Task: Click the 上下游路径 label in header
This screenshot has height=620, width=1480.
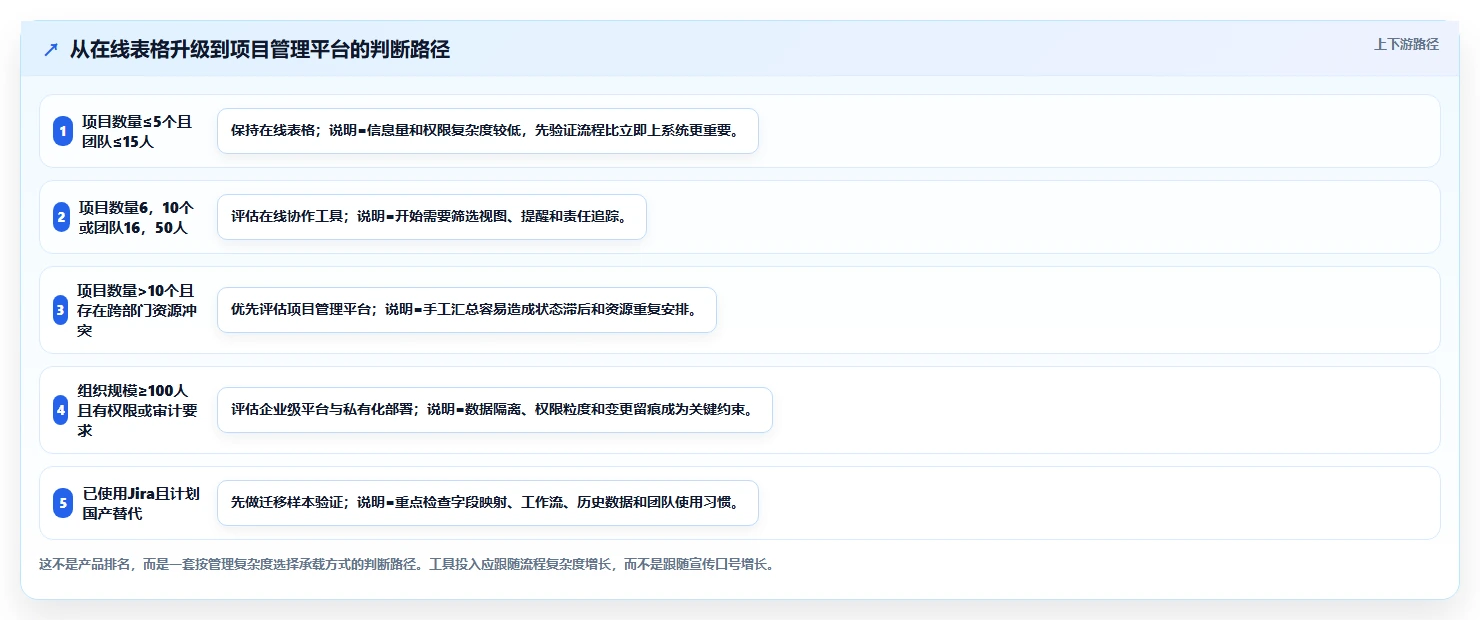Action: pyautogui.click(x=1406, y=44)
